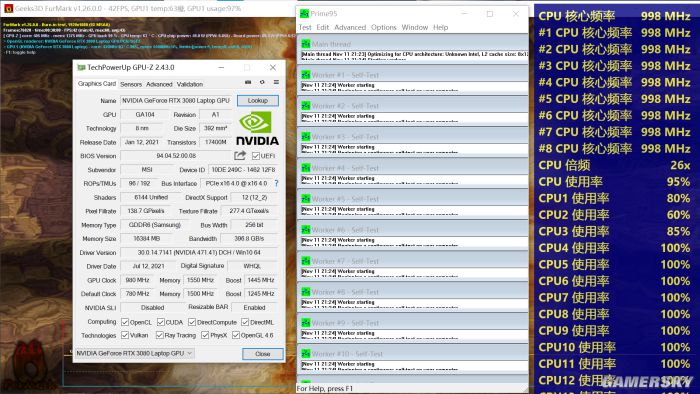700x394 pixels.
Task: Click the GPU-Z refresh icon
Action: pyautogui.click(x=262, y=83)
